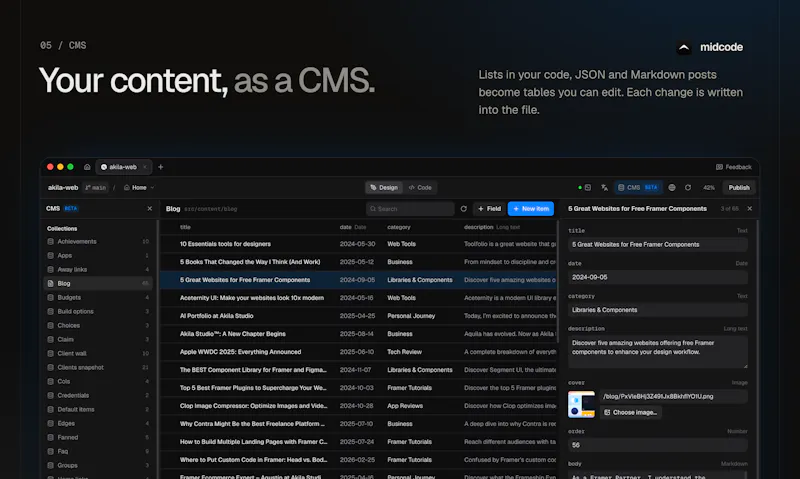Edit the cover image path field

point(673,396)
